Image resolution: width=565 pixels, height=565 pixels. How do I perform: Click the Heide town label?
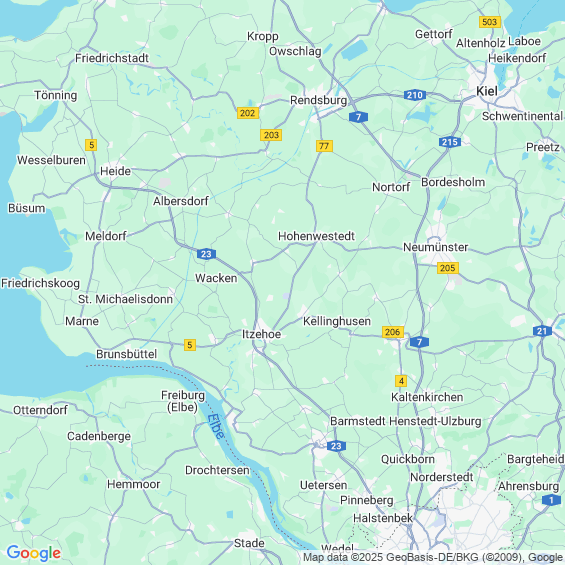[115, 171]
